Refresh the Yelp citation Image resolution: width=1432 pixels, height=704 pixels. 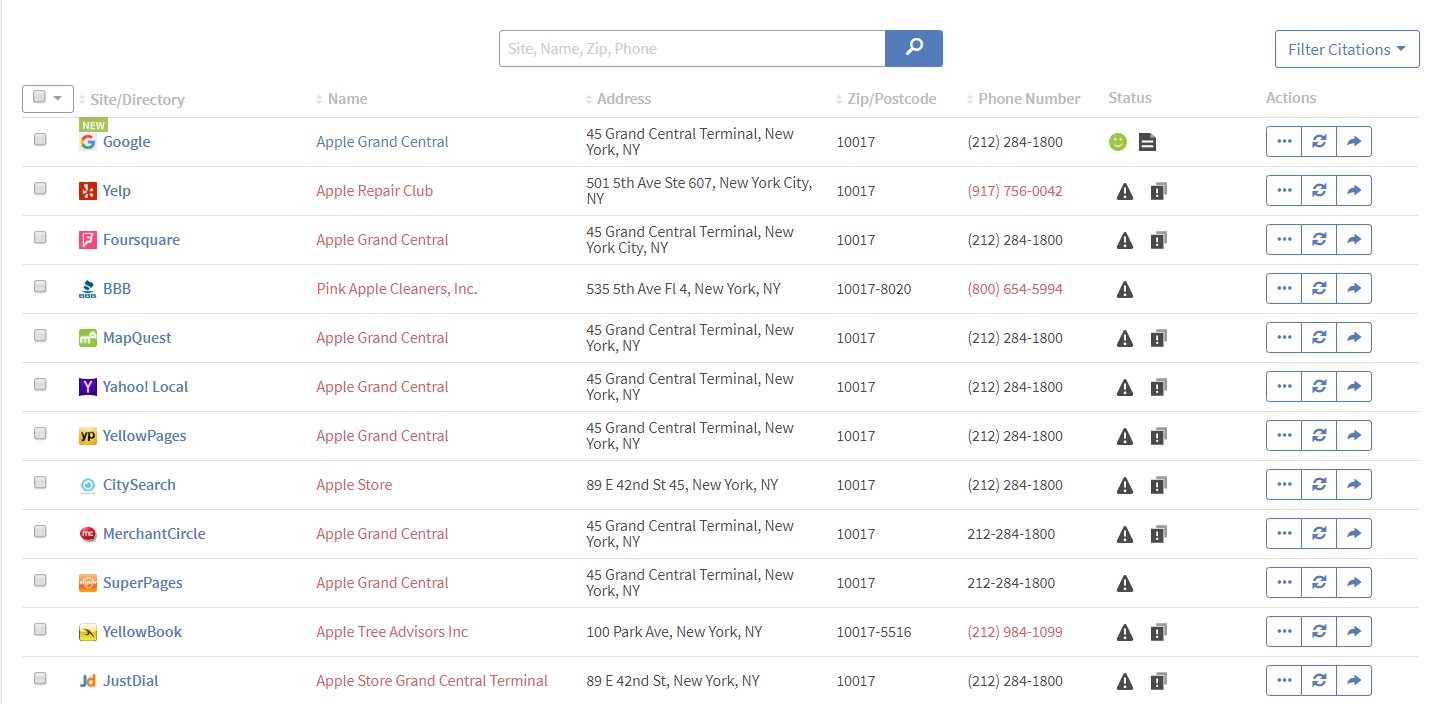pos(1319,191)
